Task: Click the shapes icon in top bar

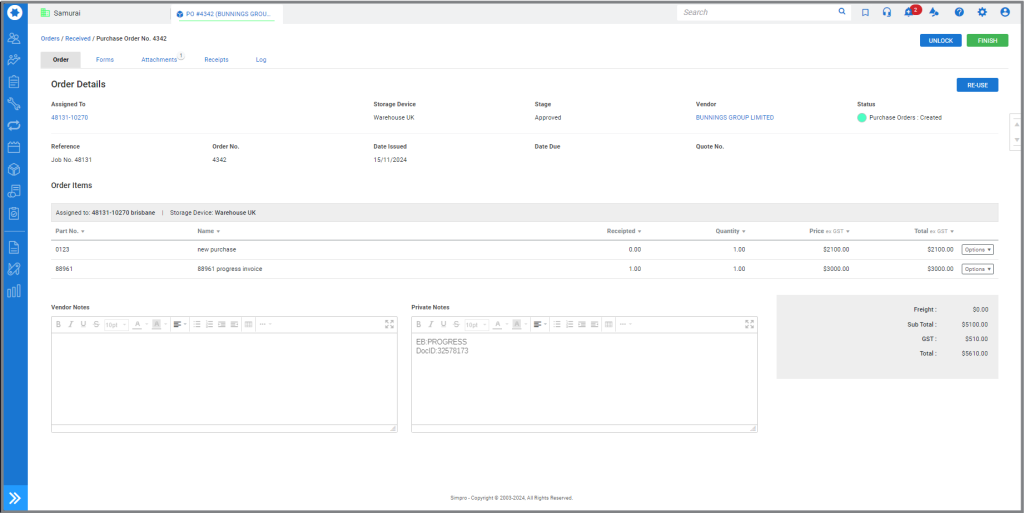Action: tap(934, 12)
